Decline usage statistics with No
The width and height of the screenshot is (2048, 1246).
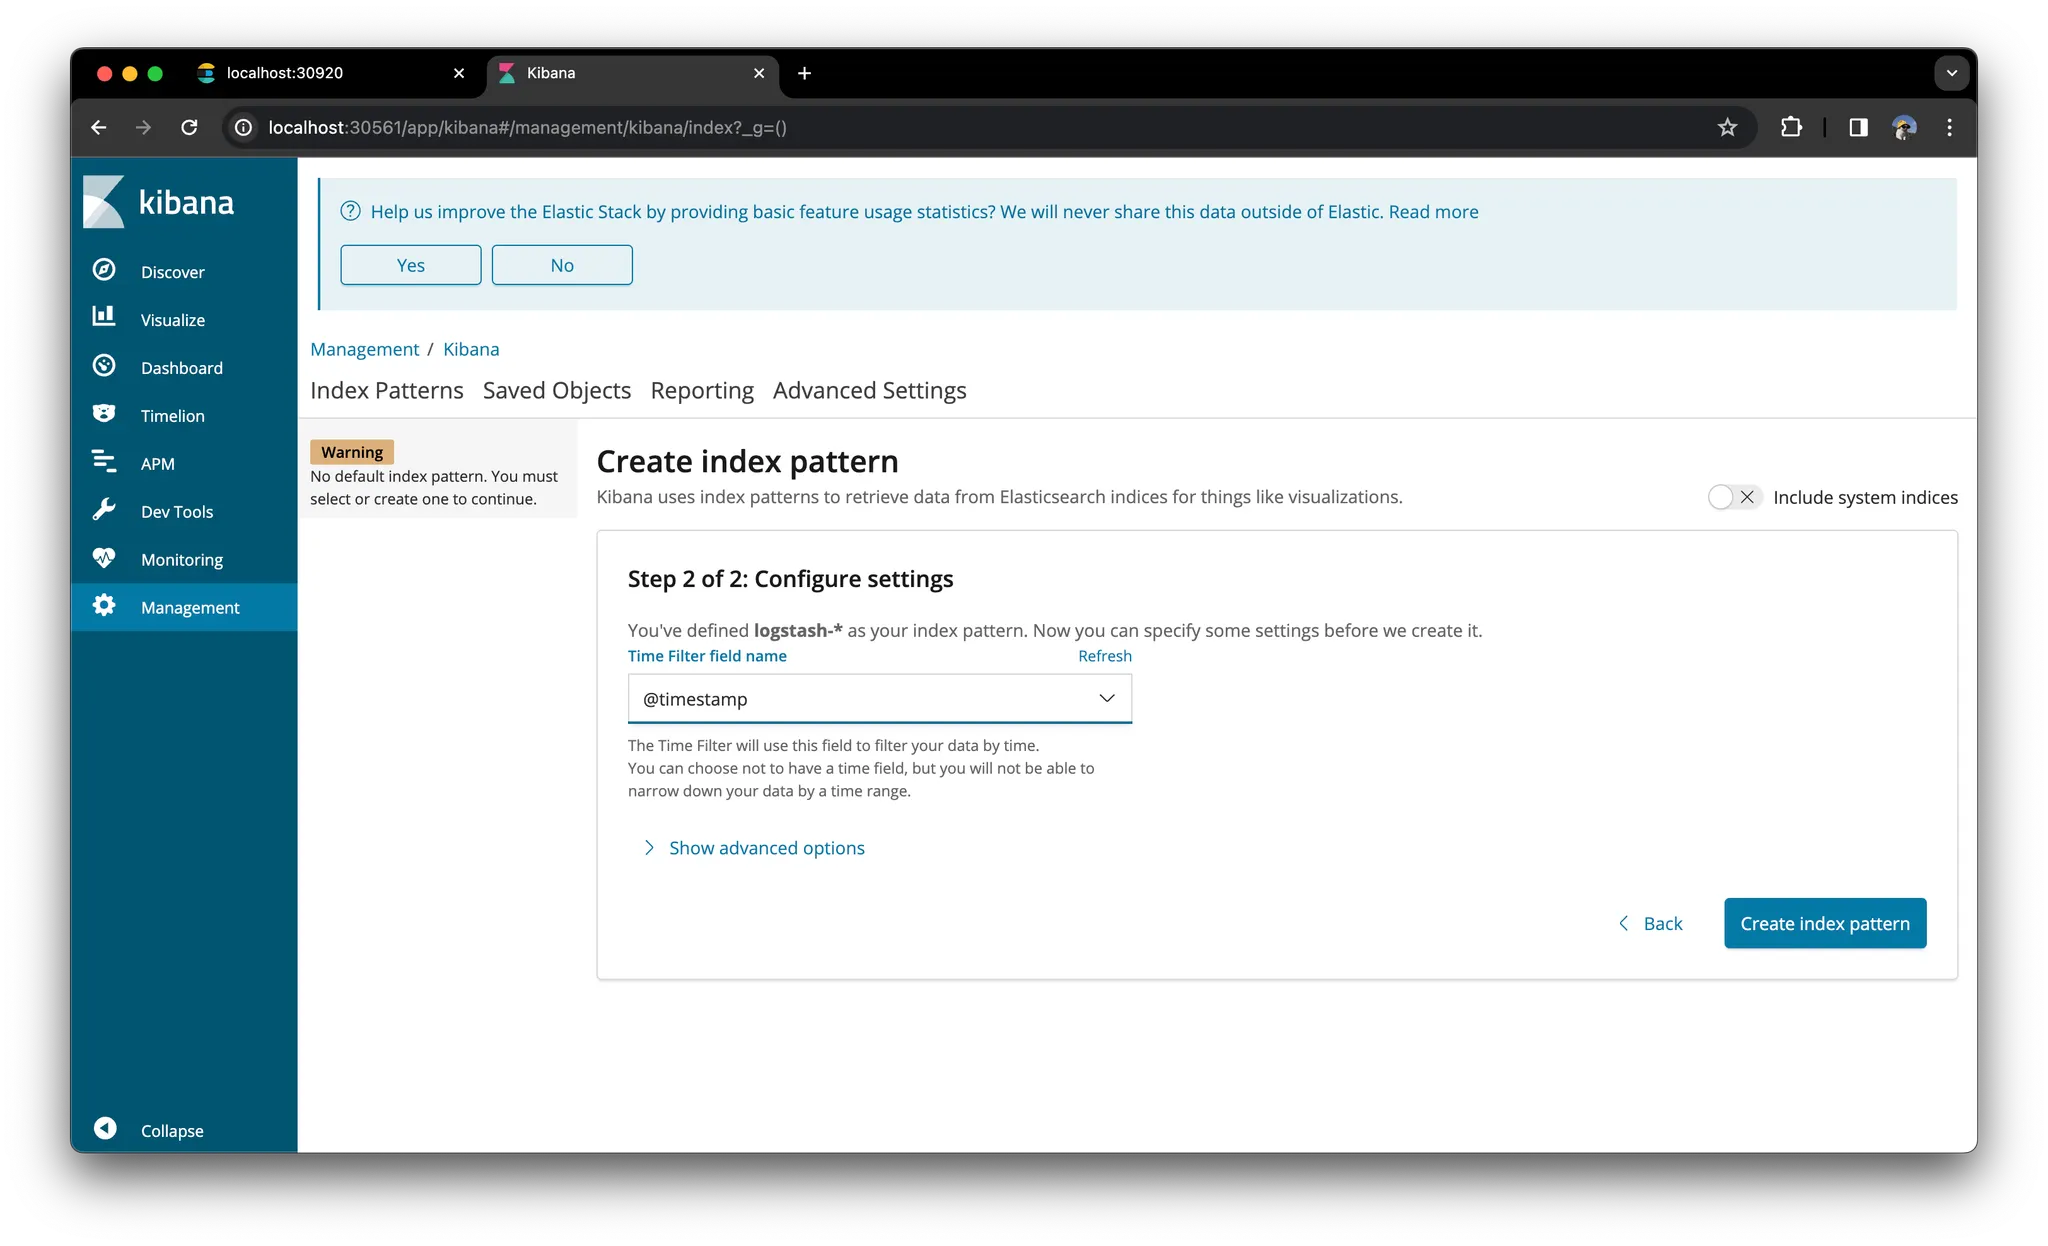(561, 265)
